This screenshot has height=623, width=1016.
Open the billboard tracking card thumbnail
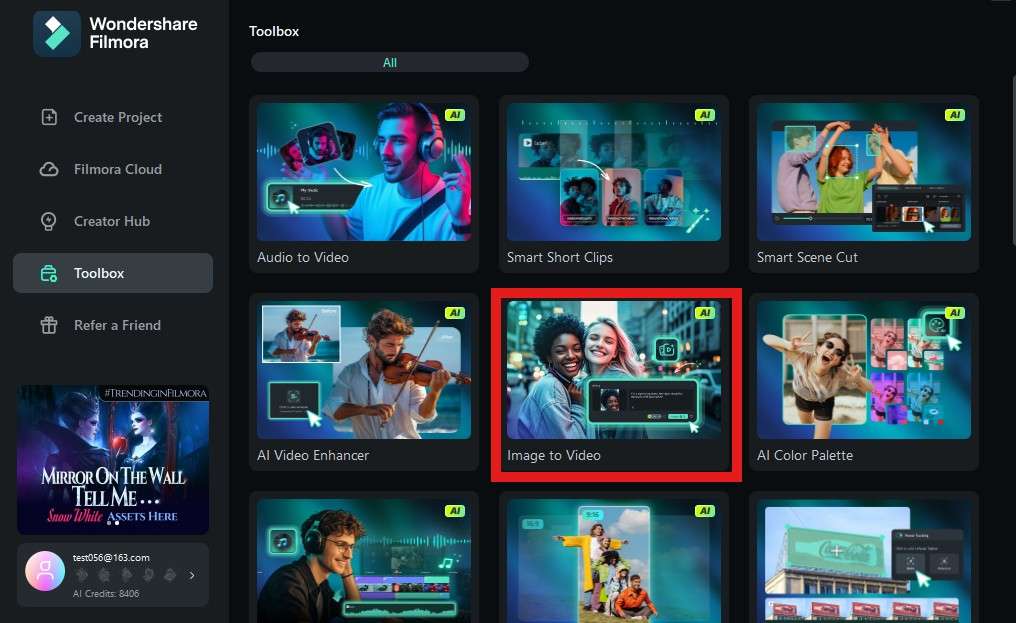864,561
